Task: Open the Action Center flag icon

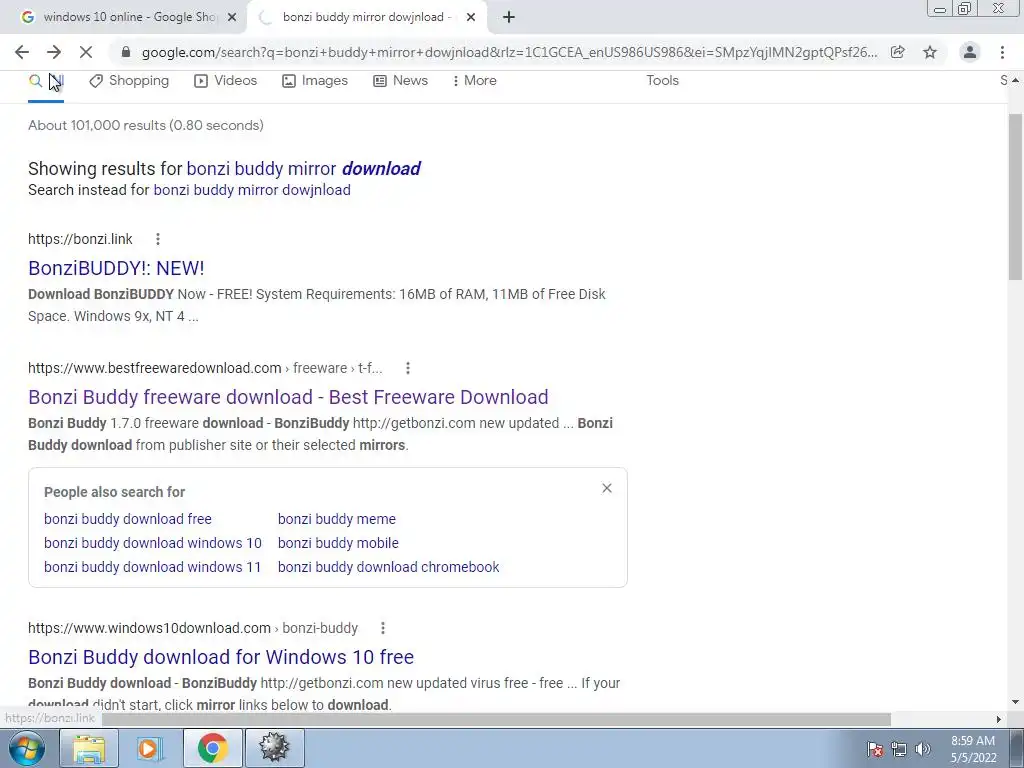Action: pyautogui.click(x=875, y=749)
